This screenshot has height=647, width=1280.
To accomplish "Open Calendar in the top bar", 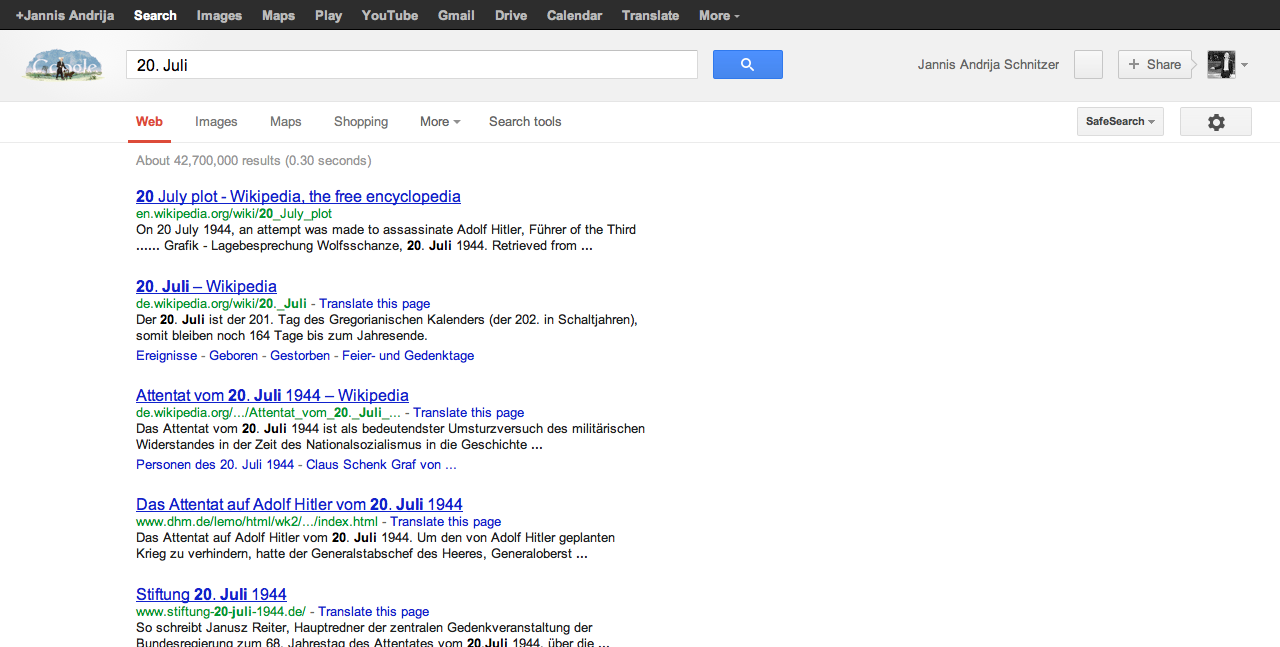I will pyautogui.click(x=575, y=15).
